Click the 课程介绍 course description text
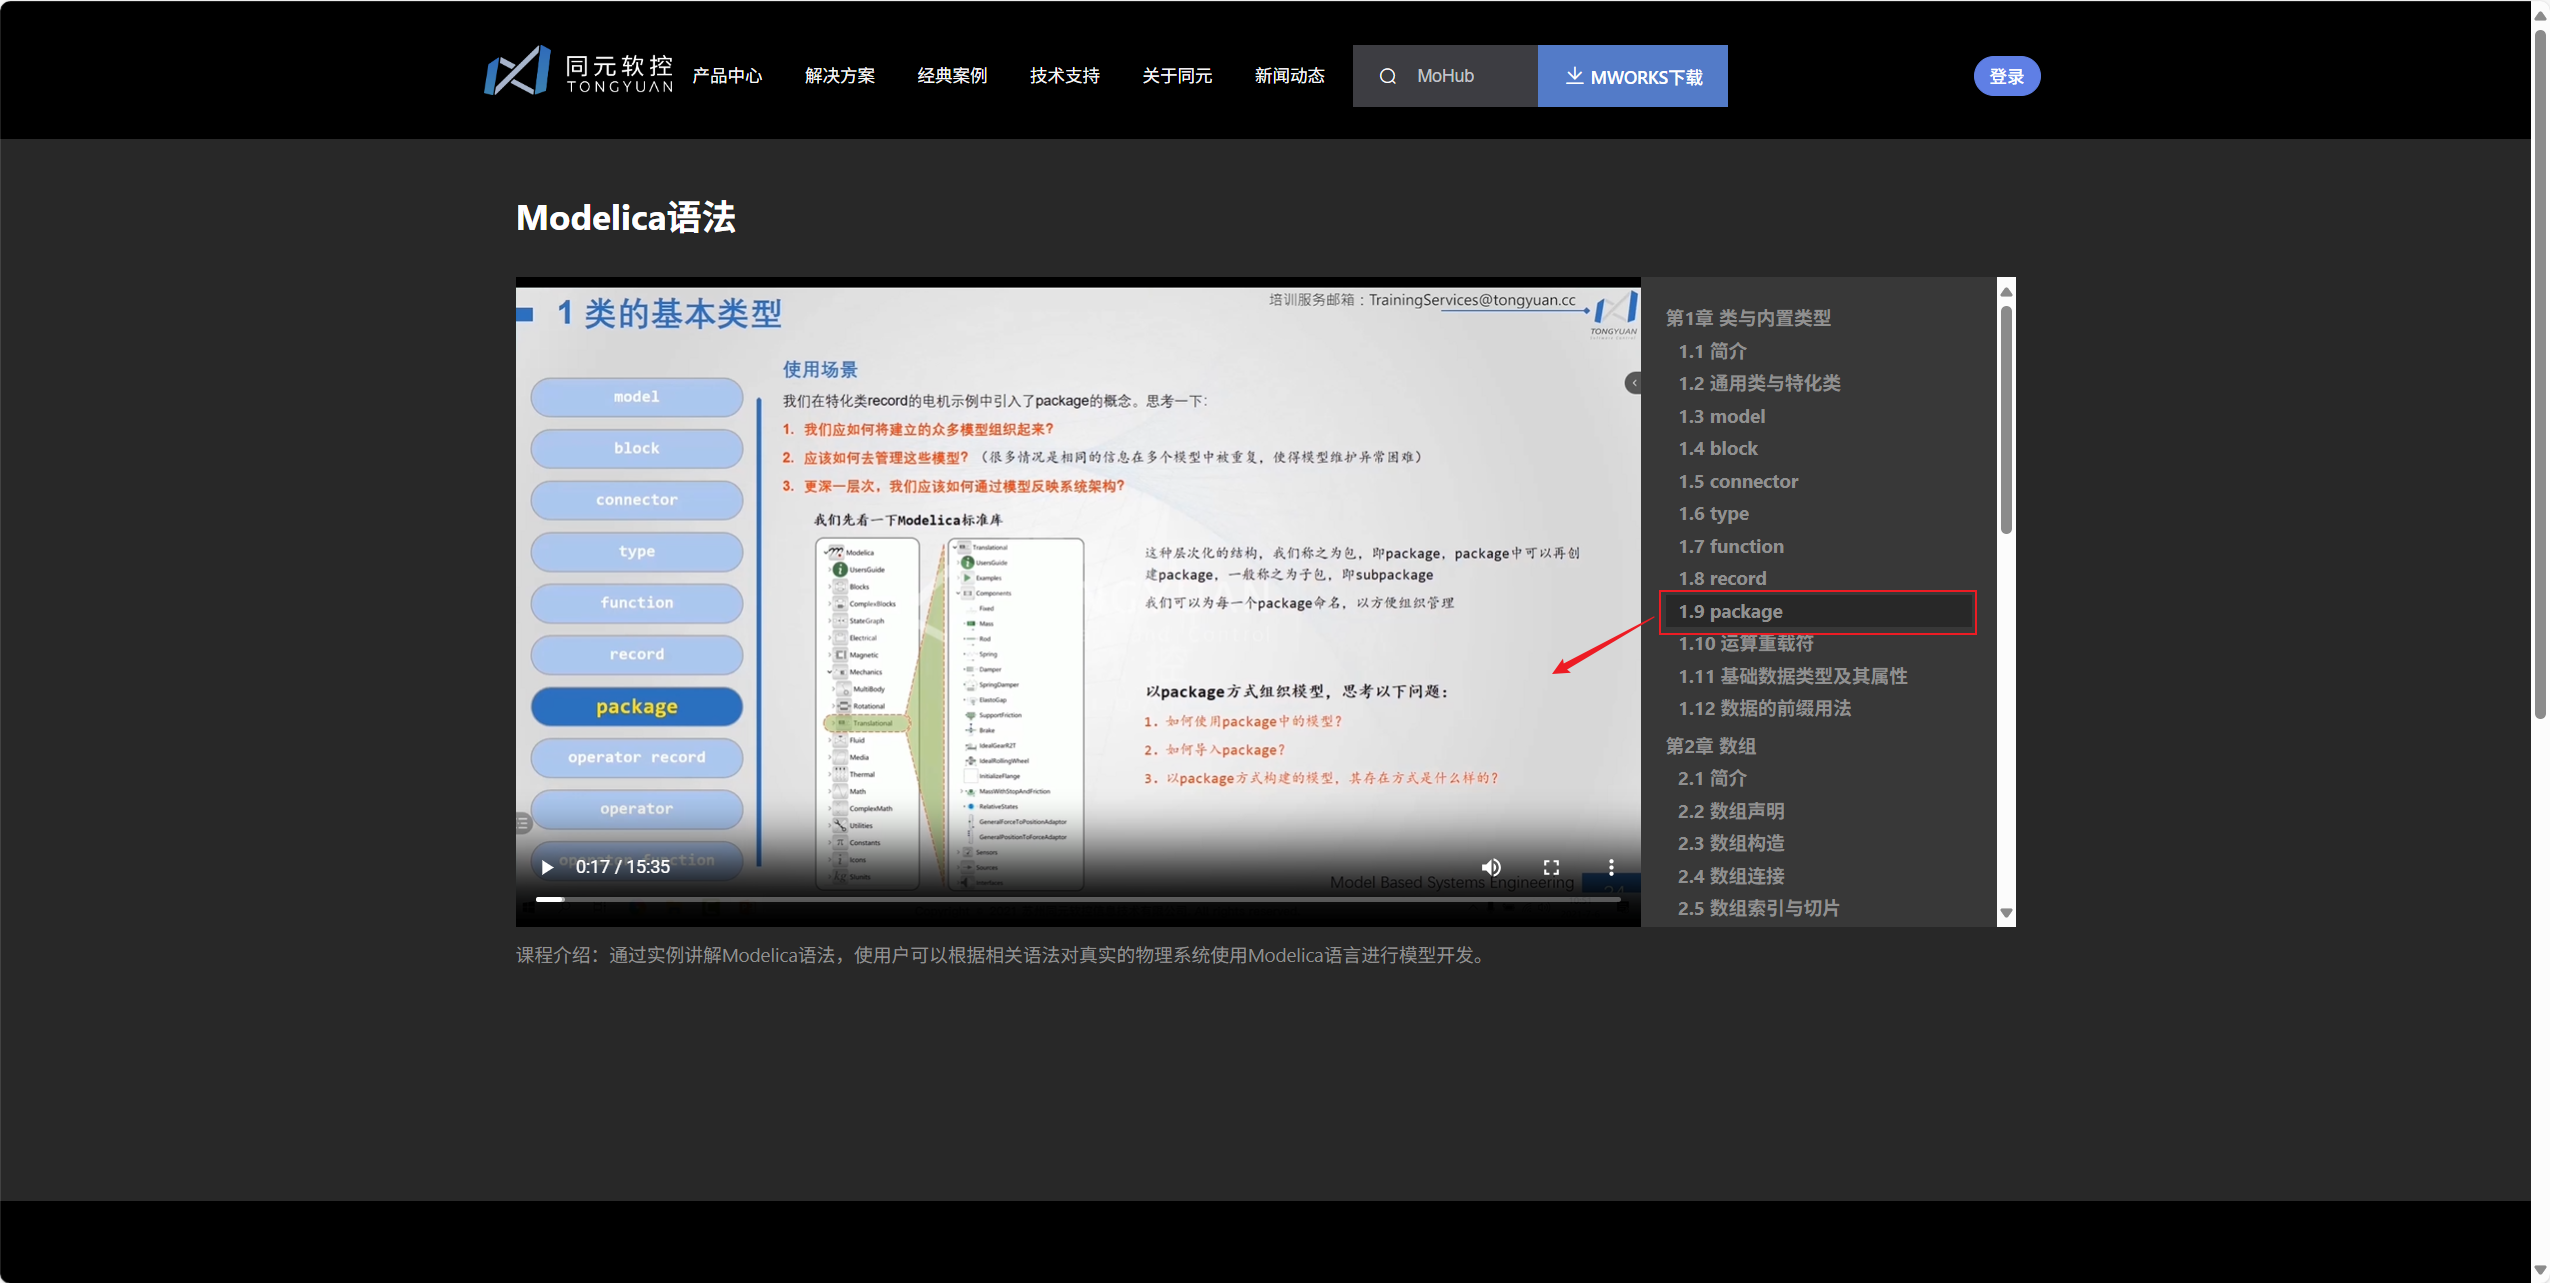Viewport: 2550px width, 1283px height. pos(1003,955)
